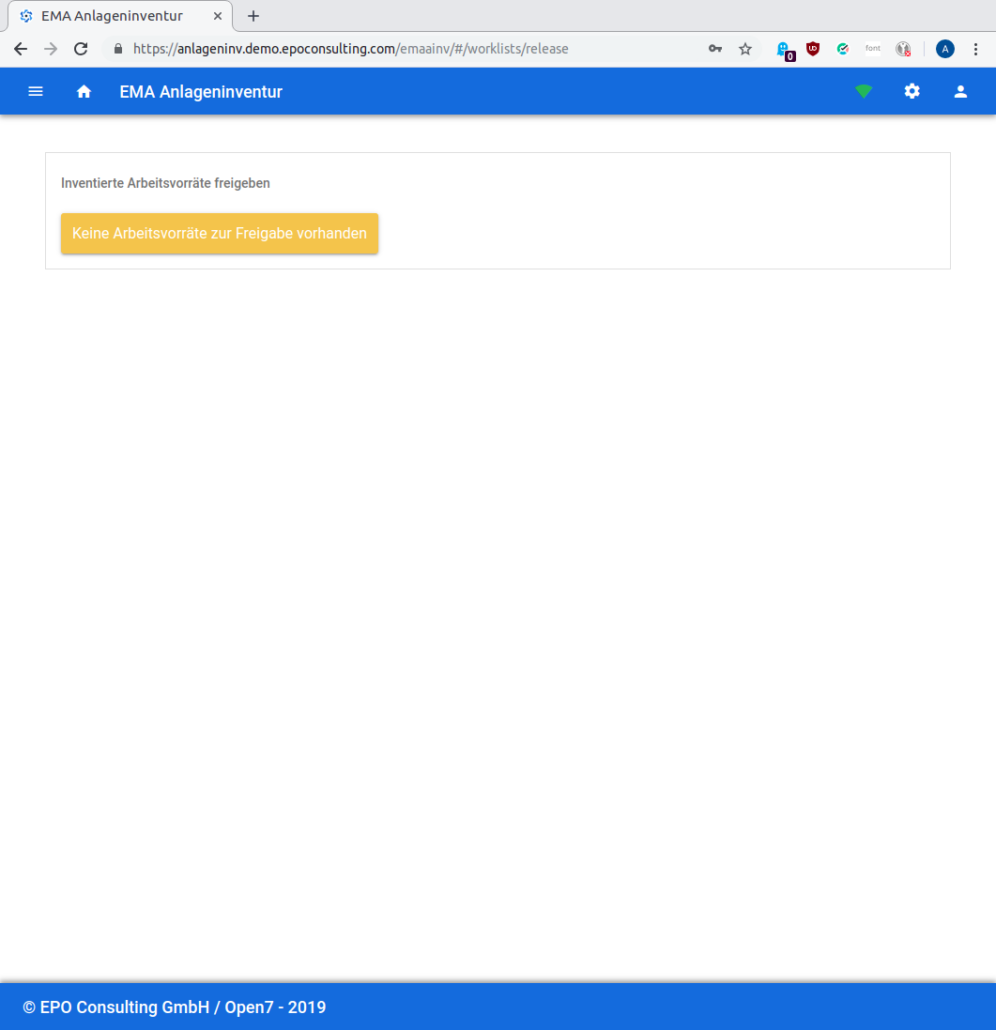Select the EMA Anlageninventur browser tab
This screenshot has height=1030, width=996.
[x=120, y=16]
